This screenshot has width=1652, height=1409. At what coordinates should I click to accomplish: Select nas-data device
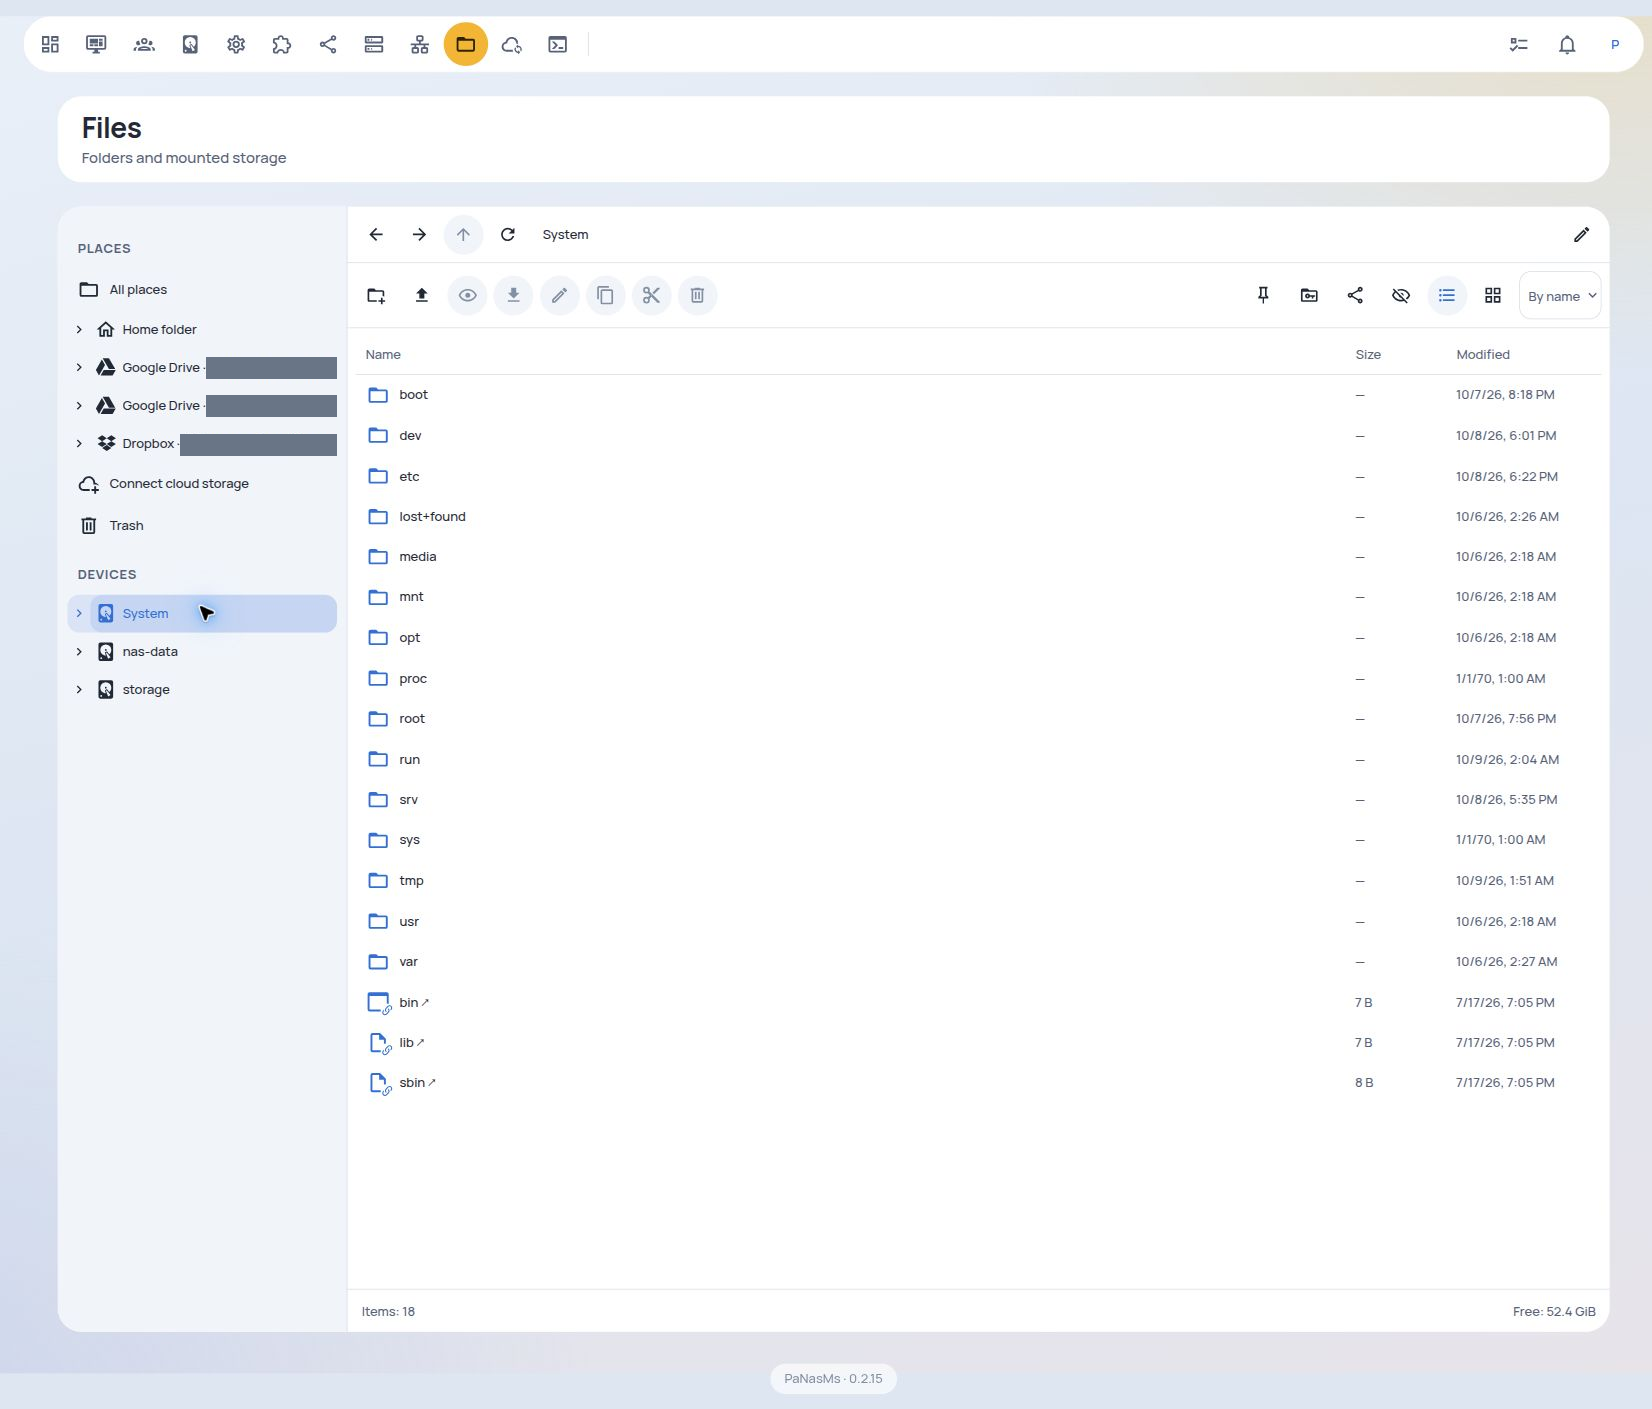point(213,651)
